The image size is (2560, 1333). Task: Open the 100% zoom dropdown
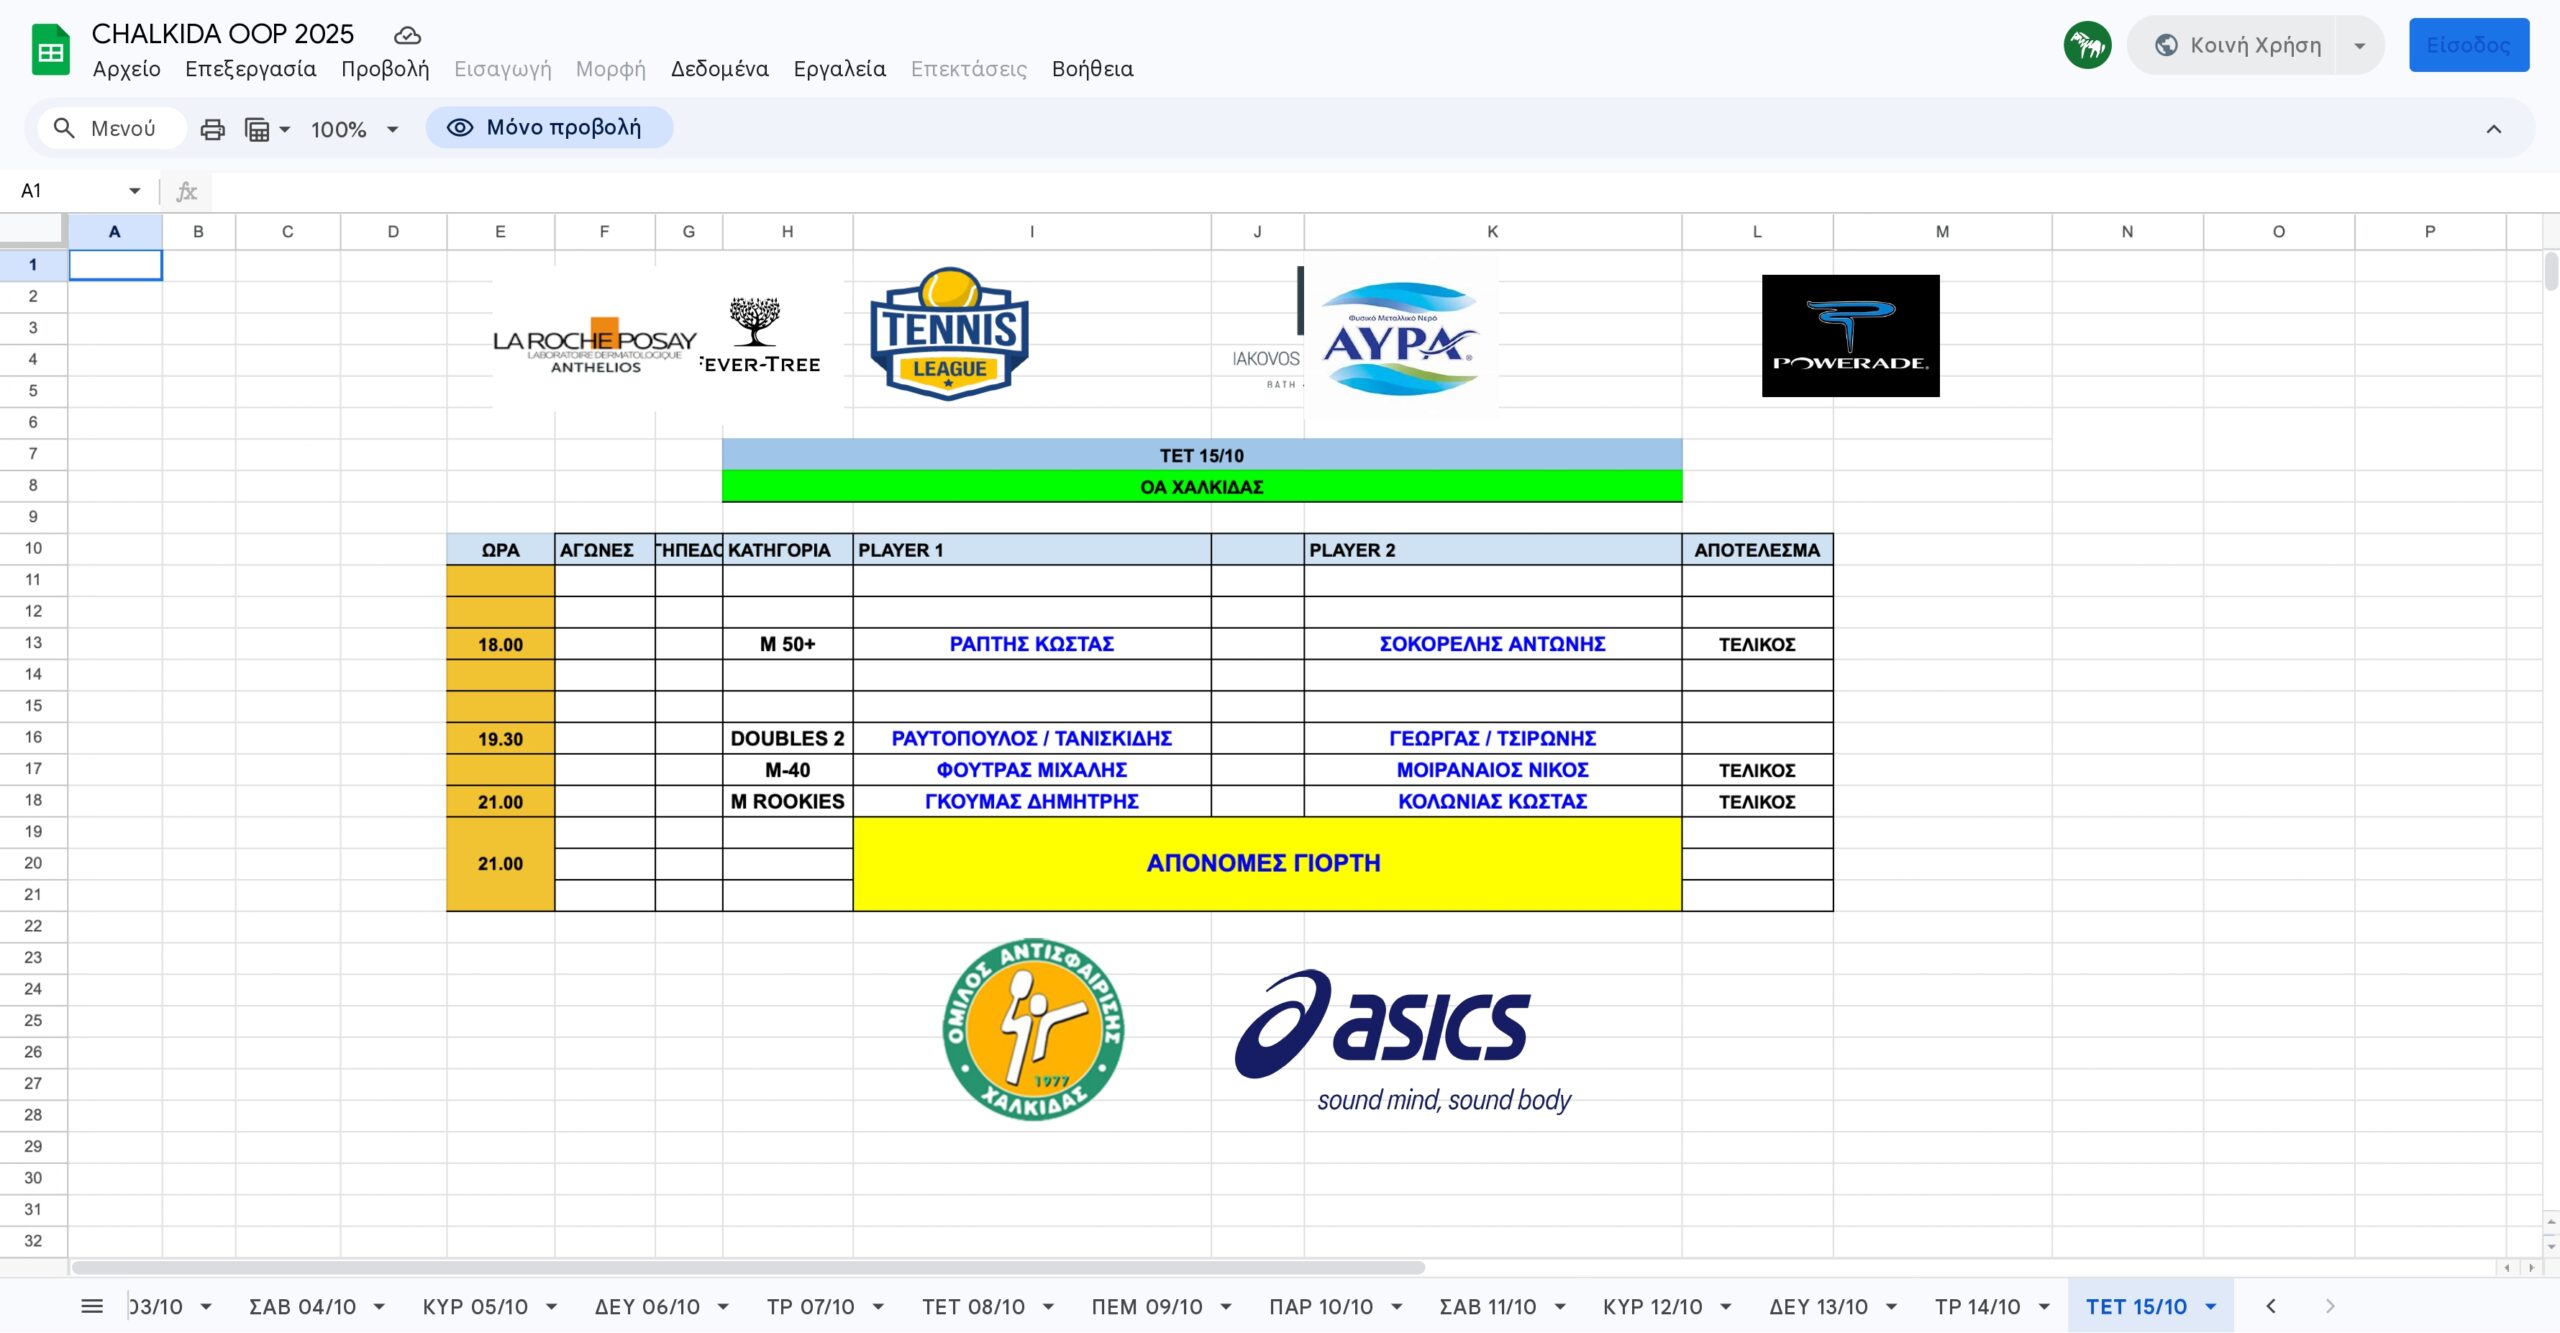(x=354, y=129)
